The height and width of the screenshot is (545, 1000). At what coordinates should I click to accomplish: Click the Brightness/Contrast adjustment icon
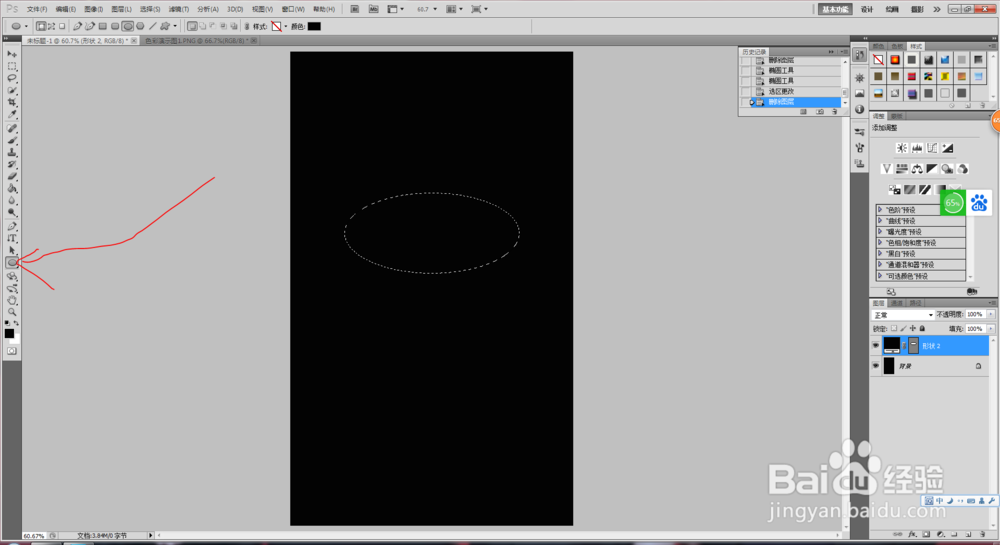point(901,149)
